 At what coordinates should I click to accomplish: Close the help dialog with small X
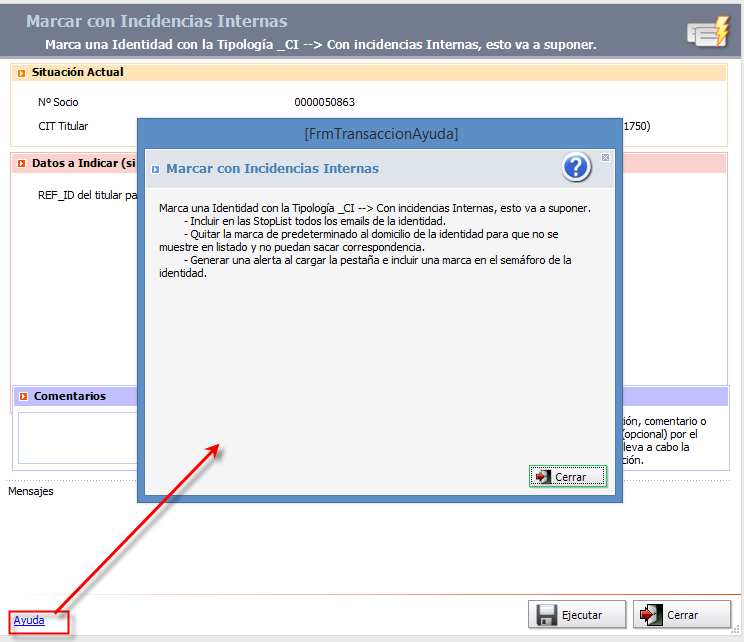pos(605,158)
